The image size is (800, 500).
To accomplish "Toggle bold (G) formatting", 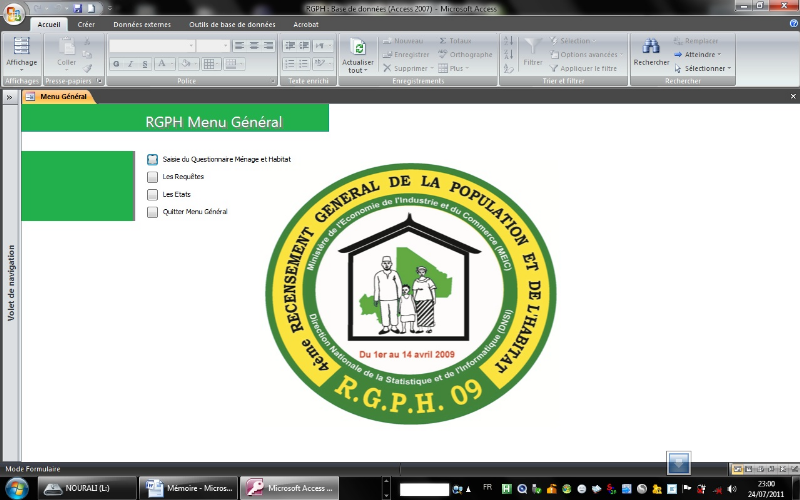I will [116, 64].
